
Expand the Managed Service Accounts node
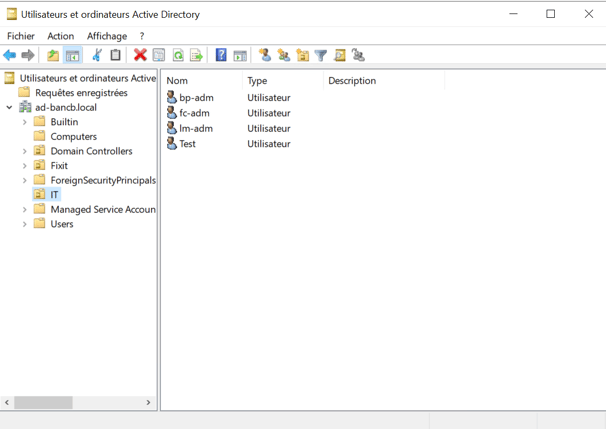24,209
